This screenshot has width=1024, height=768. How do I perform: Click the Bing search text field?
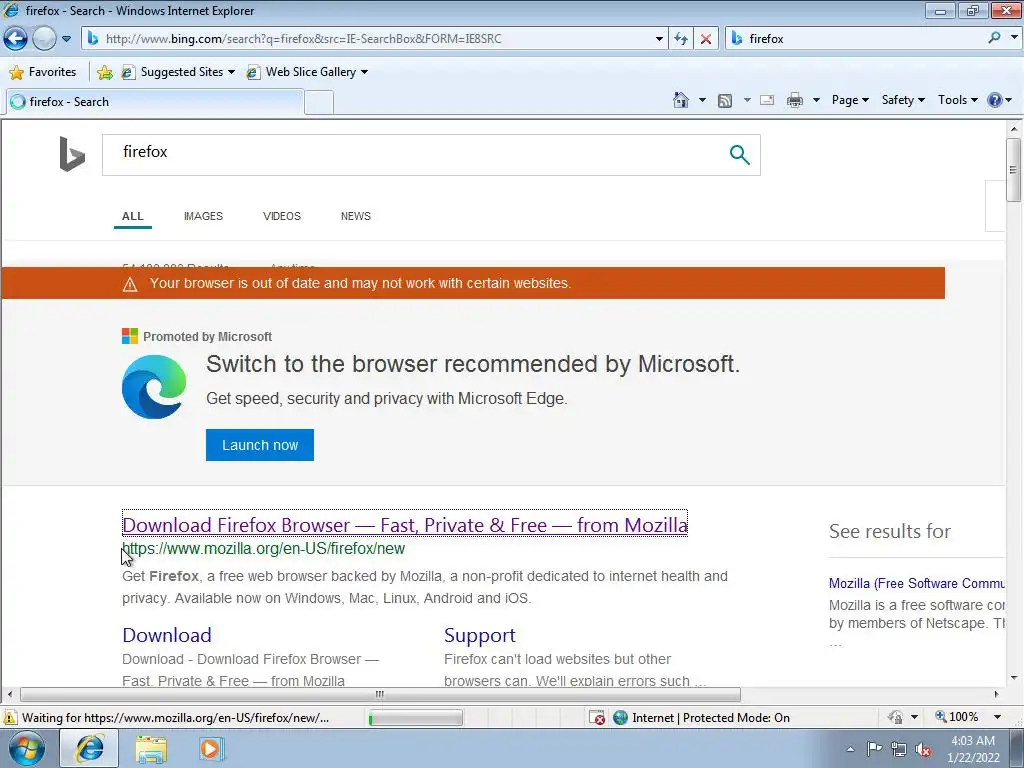pos(411,155)
